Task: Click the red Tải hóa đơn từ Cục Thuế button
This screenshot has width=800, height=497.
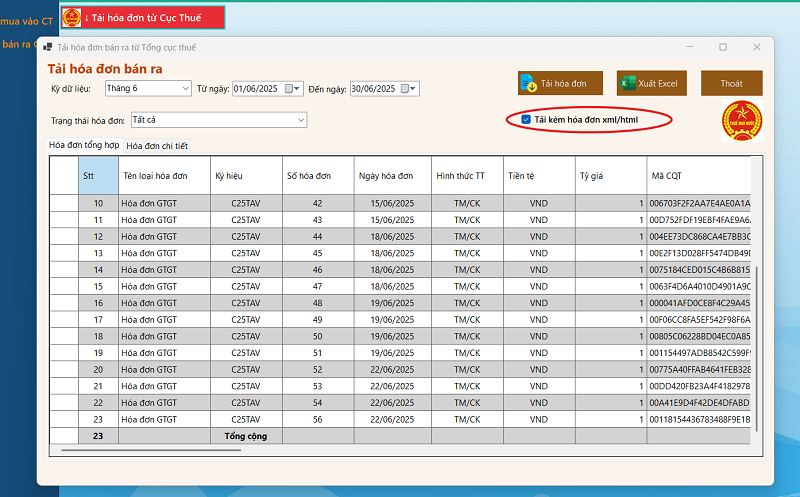Action: [x=142, y=17]
